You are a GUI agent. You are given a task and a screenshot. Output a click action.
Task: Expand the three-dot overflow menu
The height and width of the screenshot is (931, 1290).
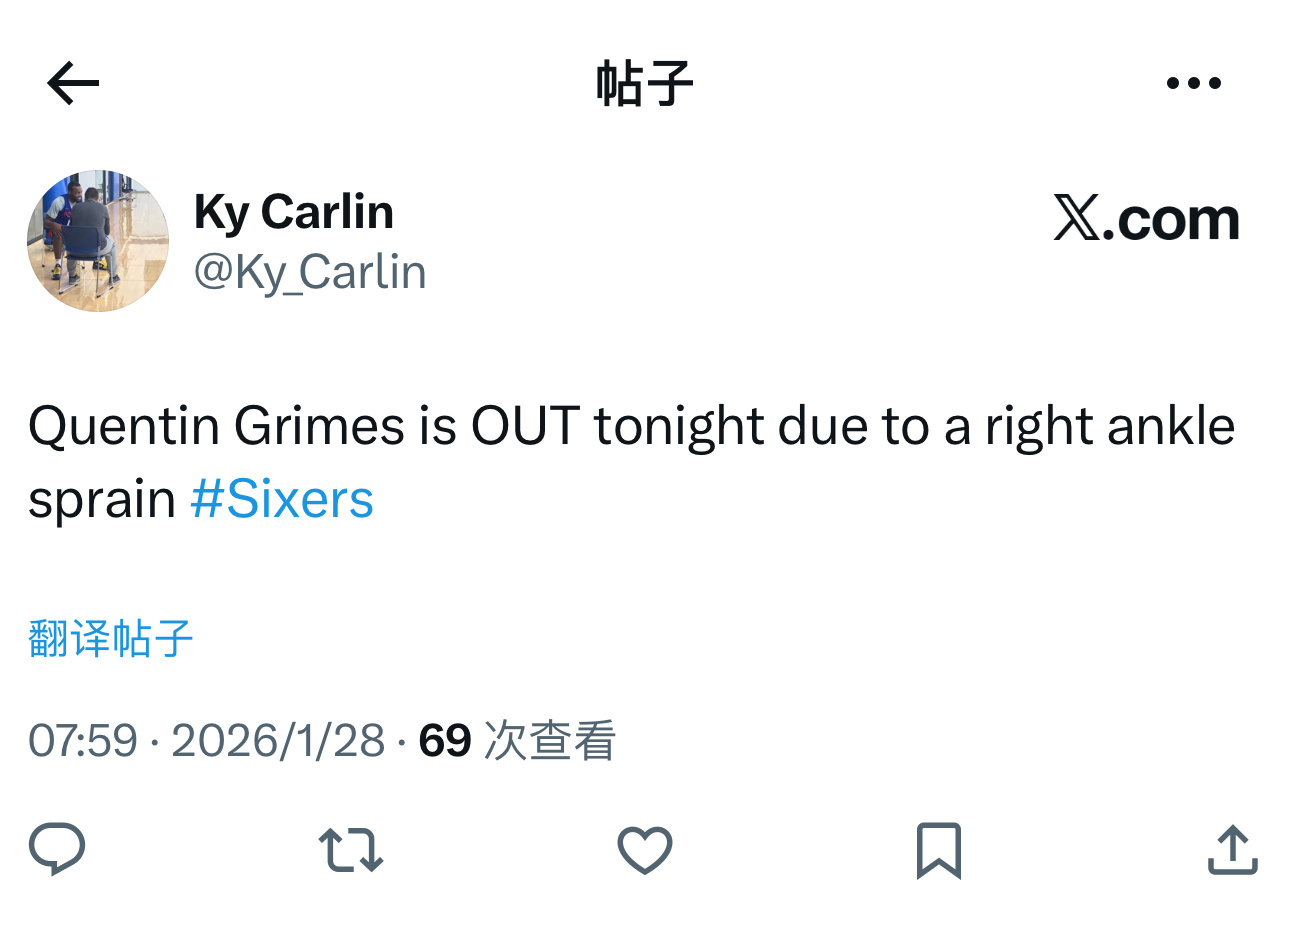click(1194, 82)
